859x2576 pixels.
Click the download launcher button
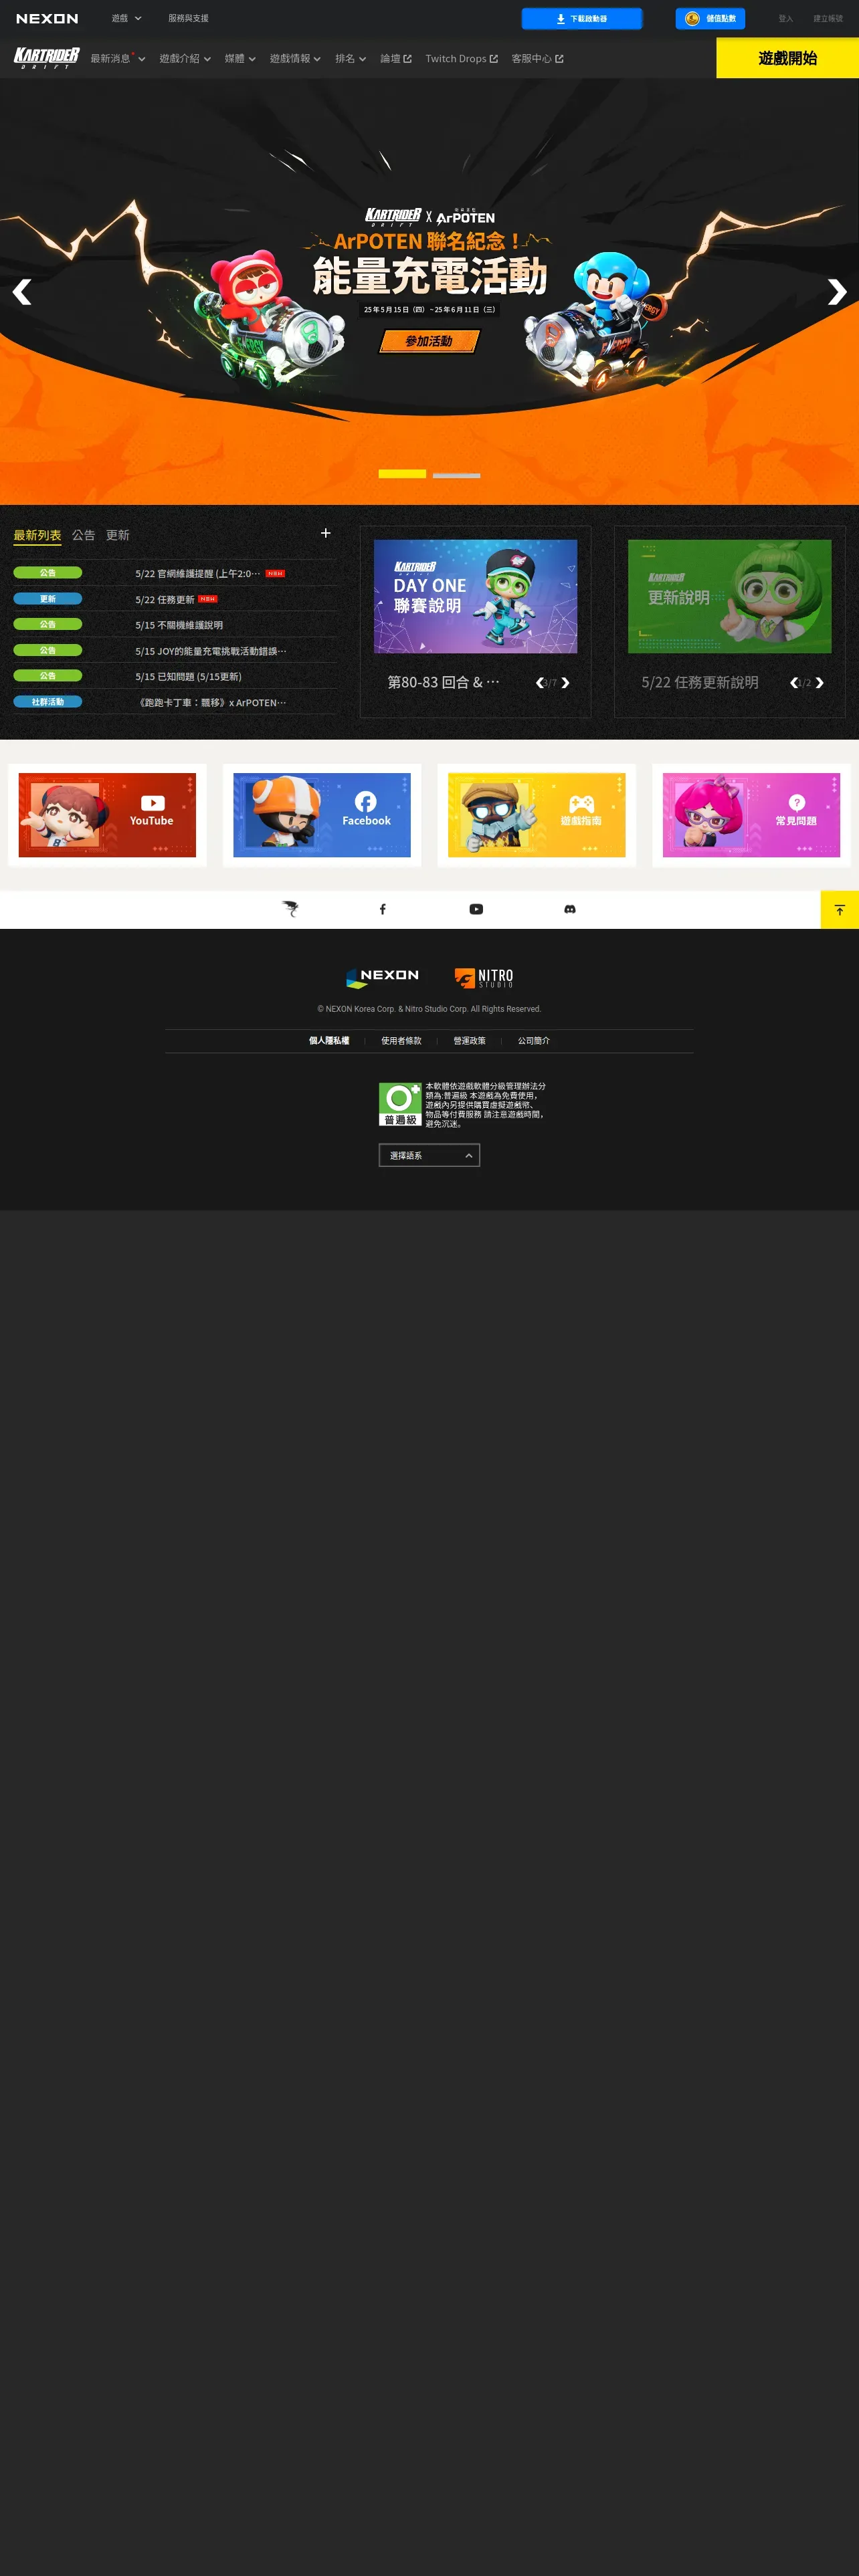(582, 19)
